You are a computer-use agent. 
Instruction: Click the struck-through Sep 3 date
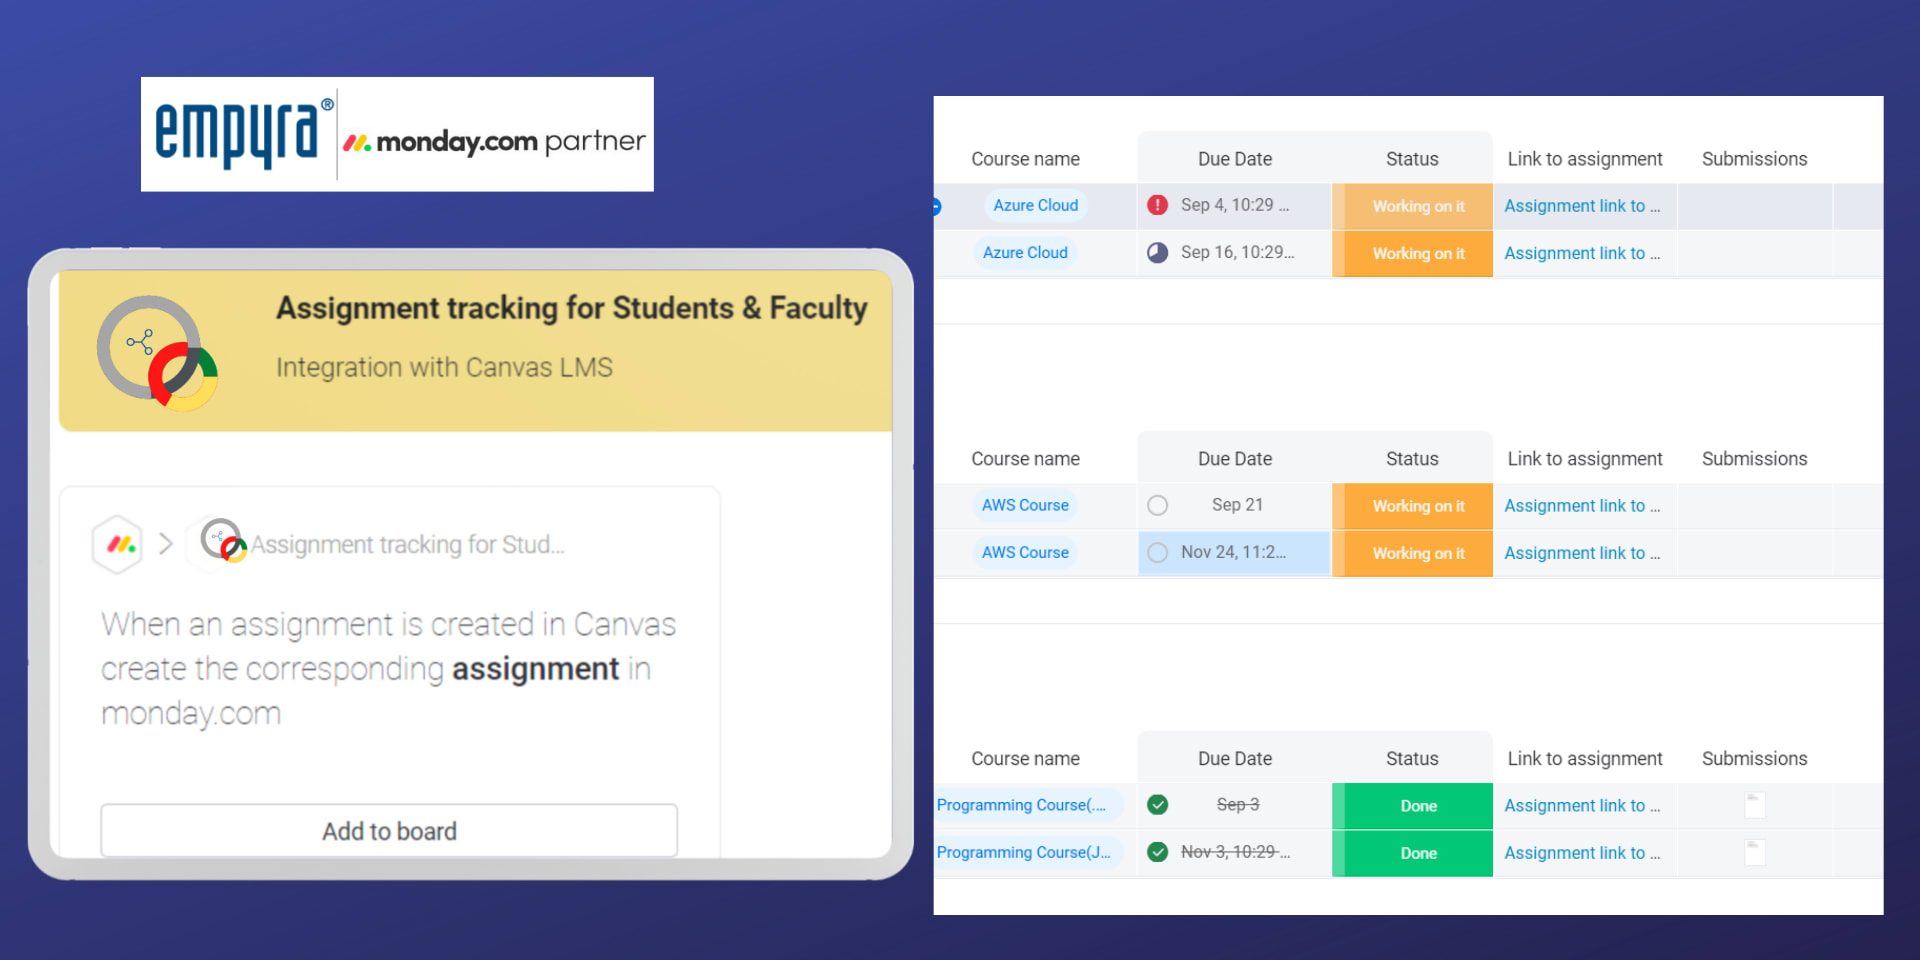pos(1237,804)
